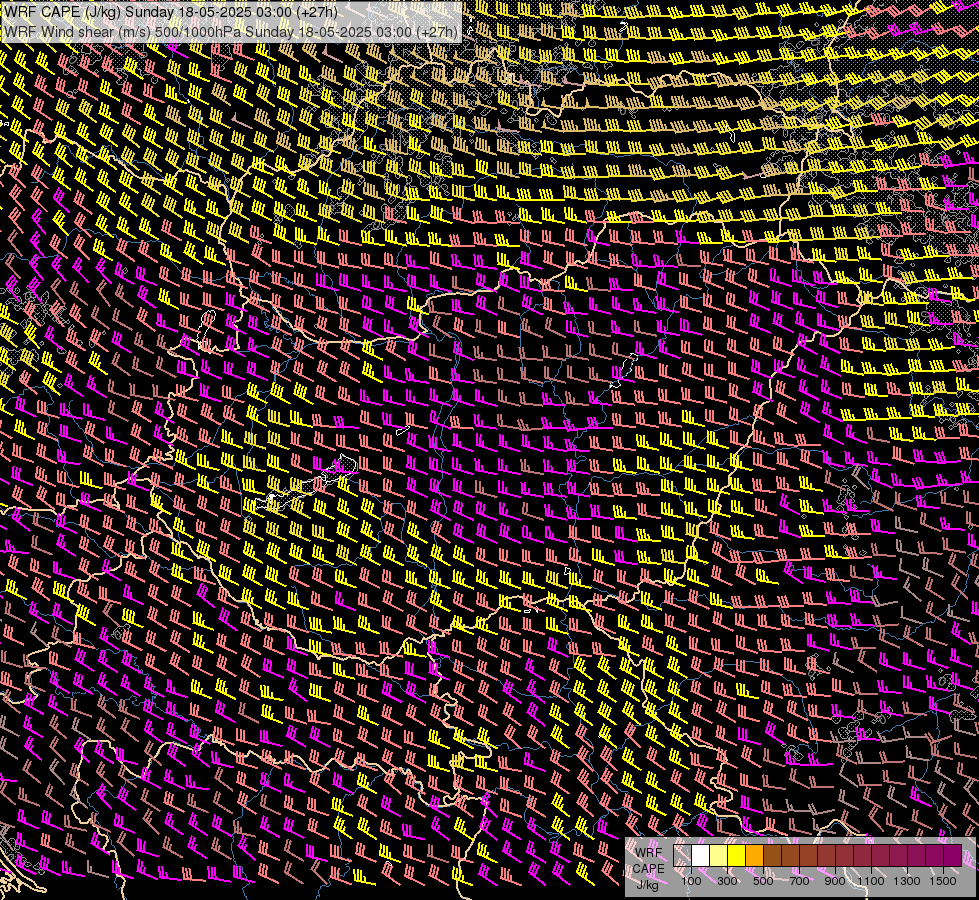Click the 900 legend value
The image size is (979, 900).
coord(835,881)
